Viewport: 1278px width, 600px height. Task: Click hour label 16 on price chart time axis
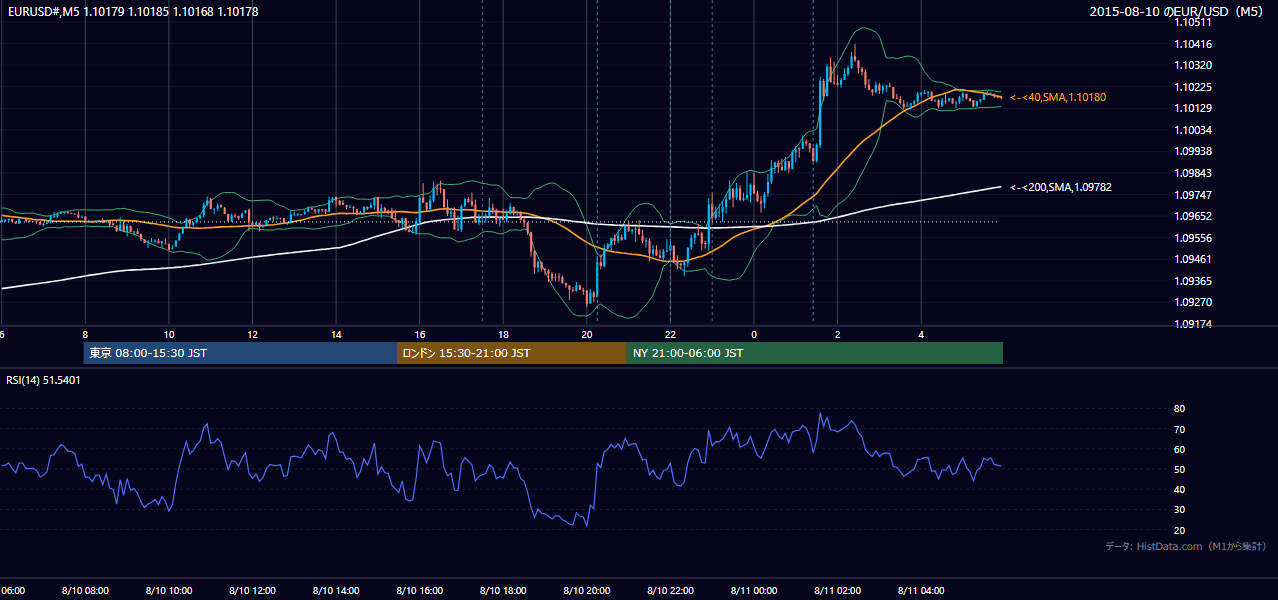coord(420,335)
